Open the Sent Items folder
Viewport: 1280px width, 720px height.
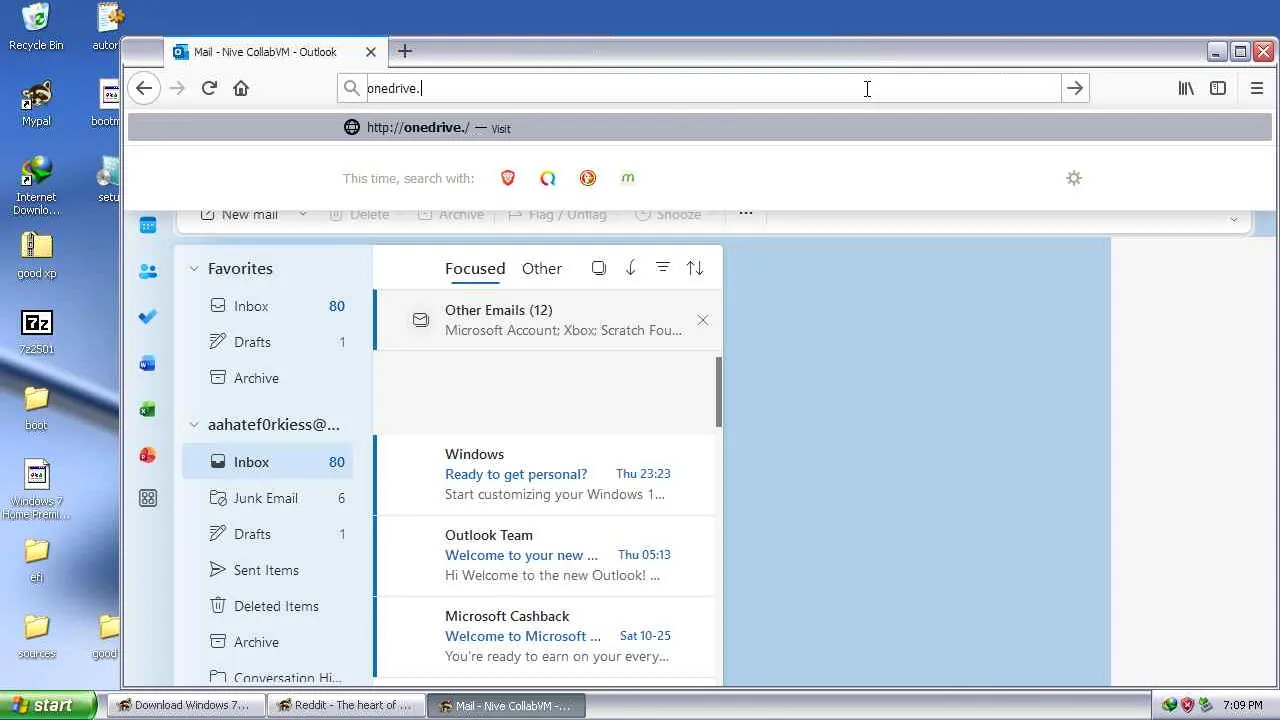(x=267, y=570)
